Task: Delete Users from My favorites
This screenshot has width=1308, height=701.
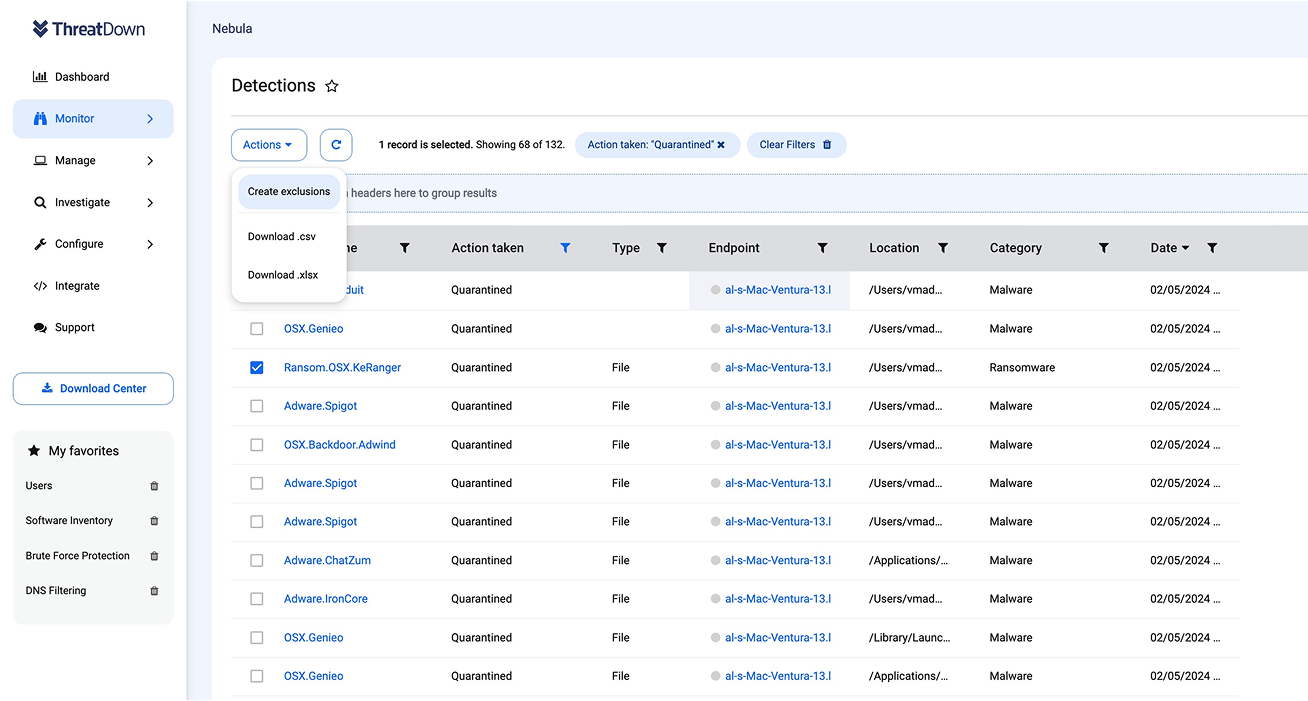Action: point(154,486)
